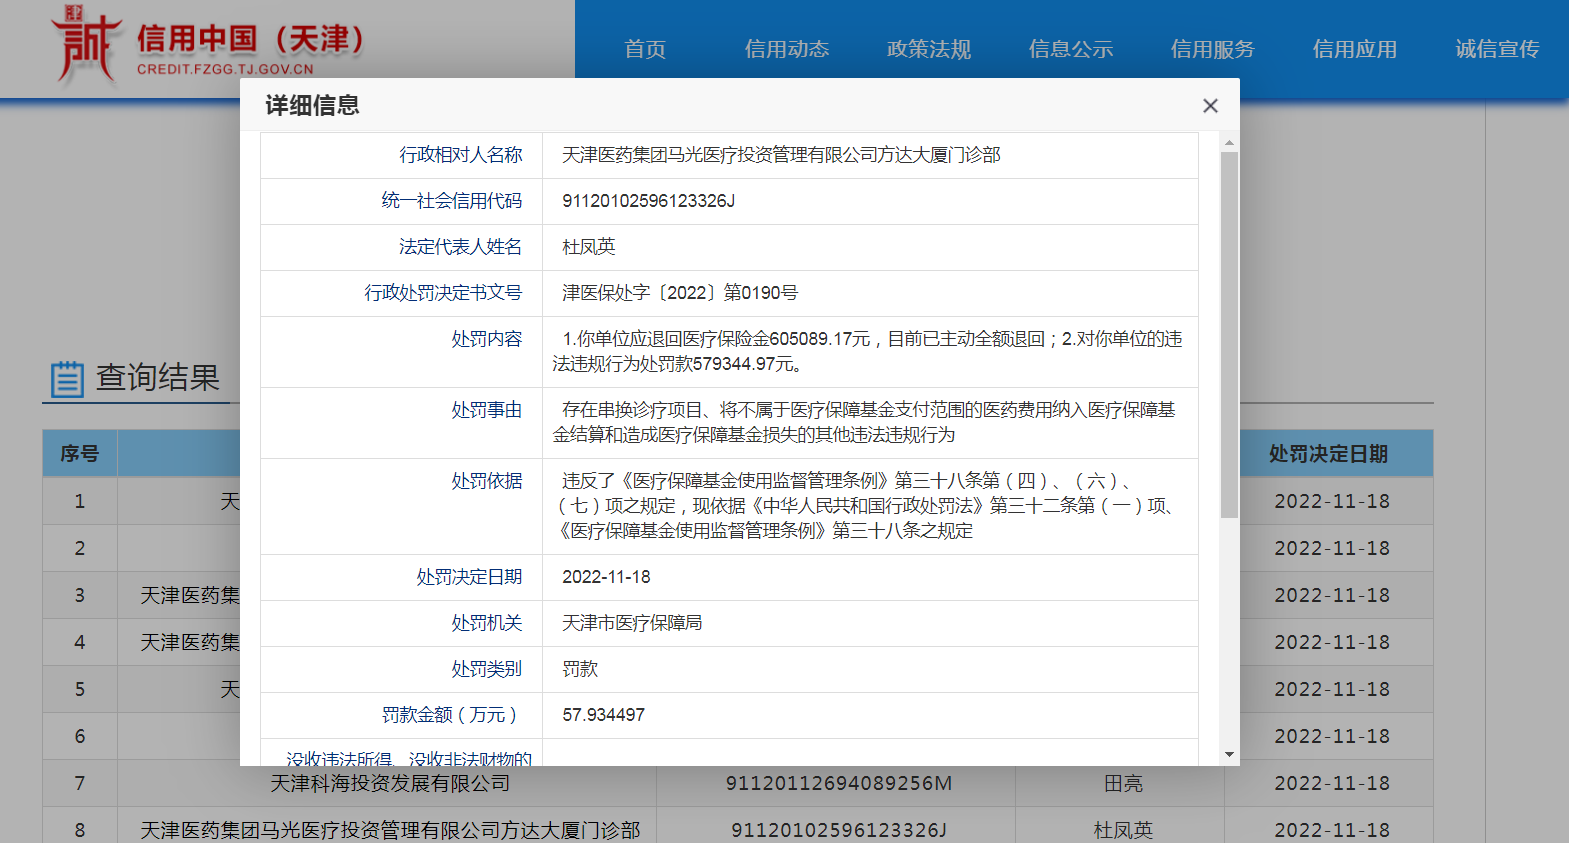Screen dimensions: 1569x843
Task: Click the 处罚机关 label
Action: click(x=487, y=623)
